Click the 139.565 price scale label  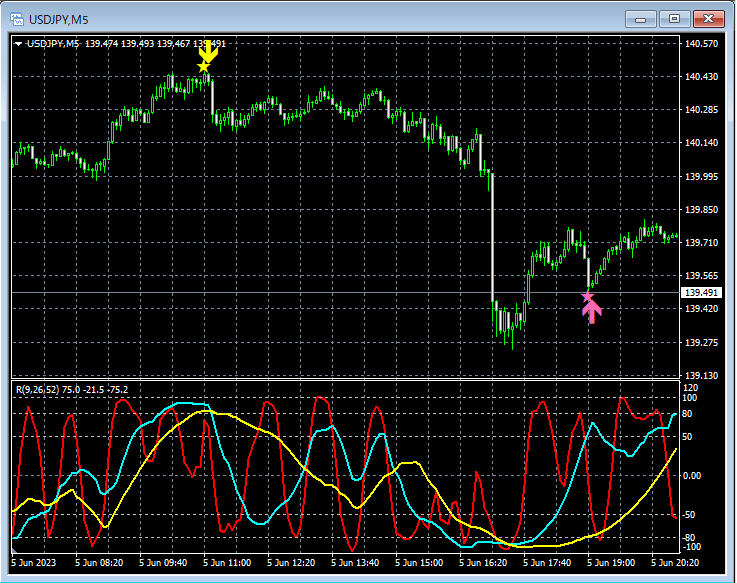[x=701, y=276]
